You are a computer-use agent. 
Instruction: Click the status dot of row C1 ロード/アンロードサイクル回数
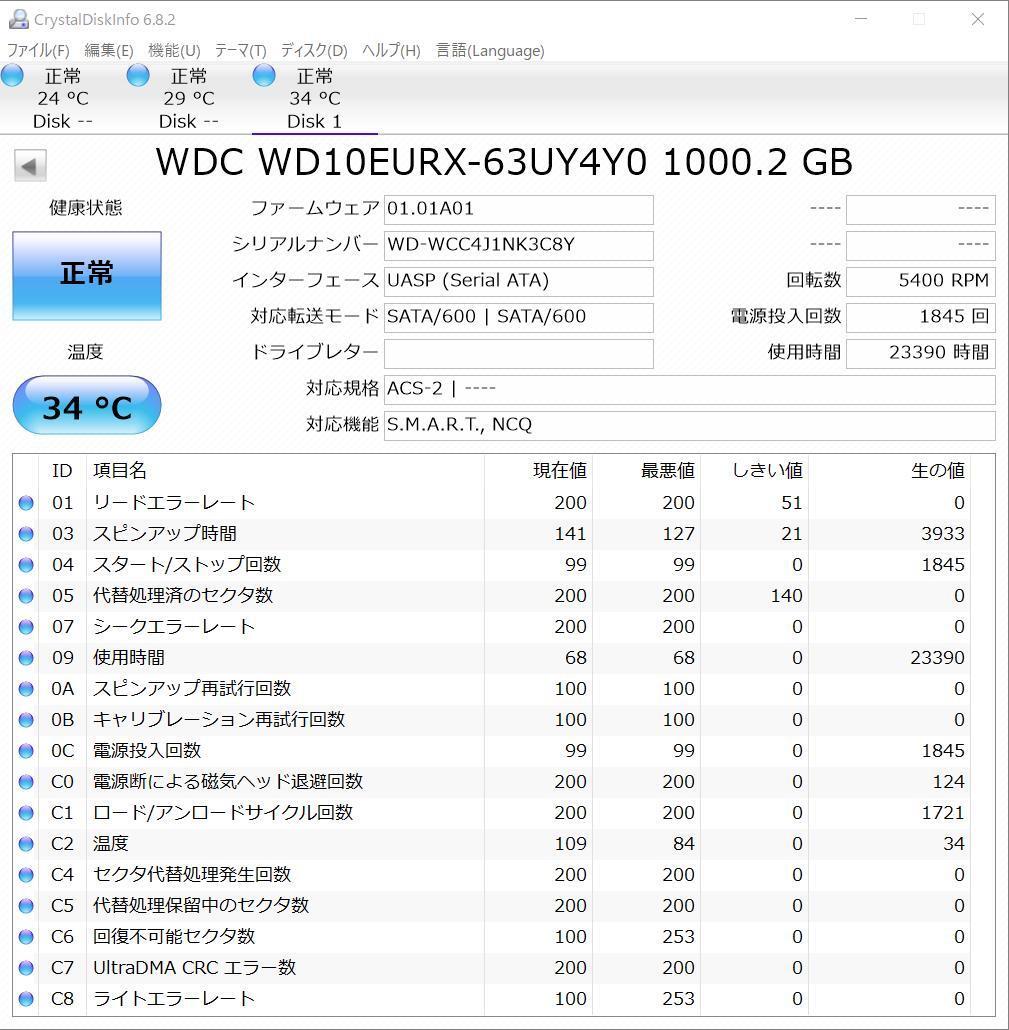(x=26, y=813)
